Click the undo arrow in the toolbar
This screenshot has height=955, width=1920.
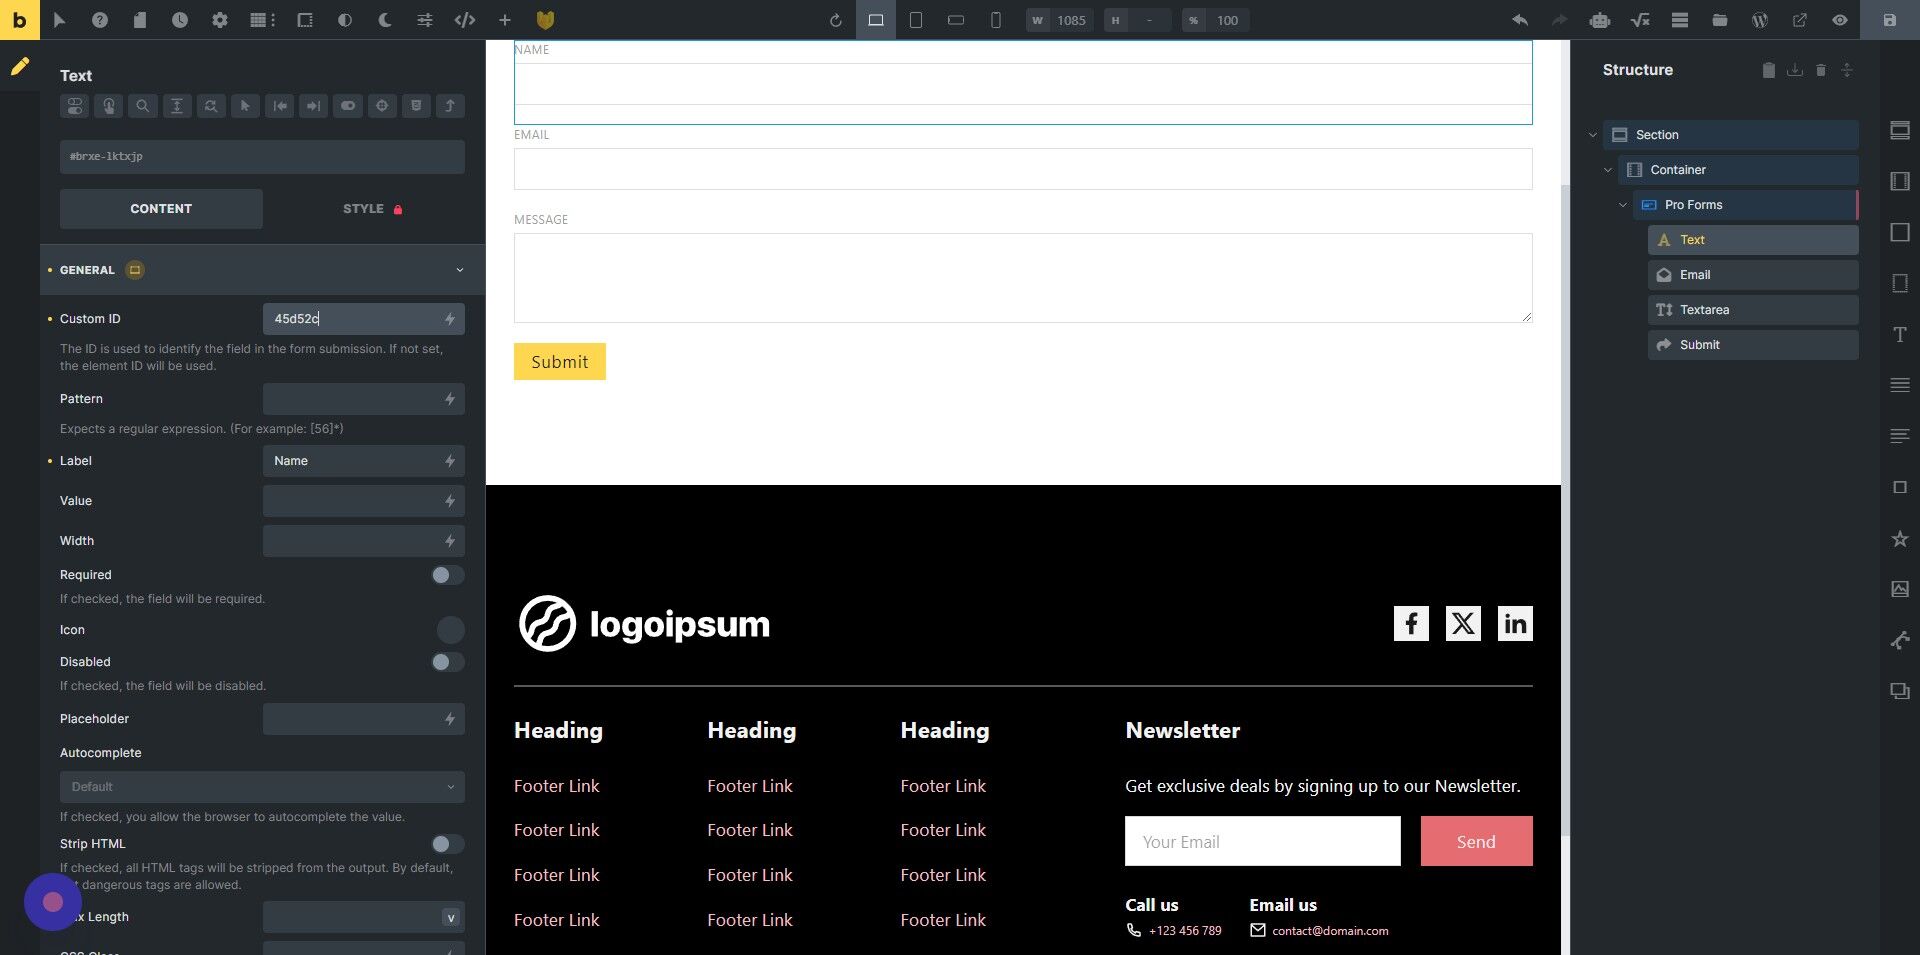(x=1519, y=20)
